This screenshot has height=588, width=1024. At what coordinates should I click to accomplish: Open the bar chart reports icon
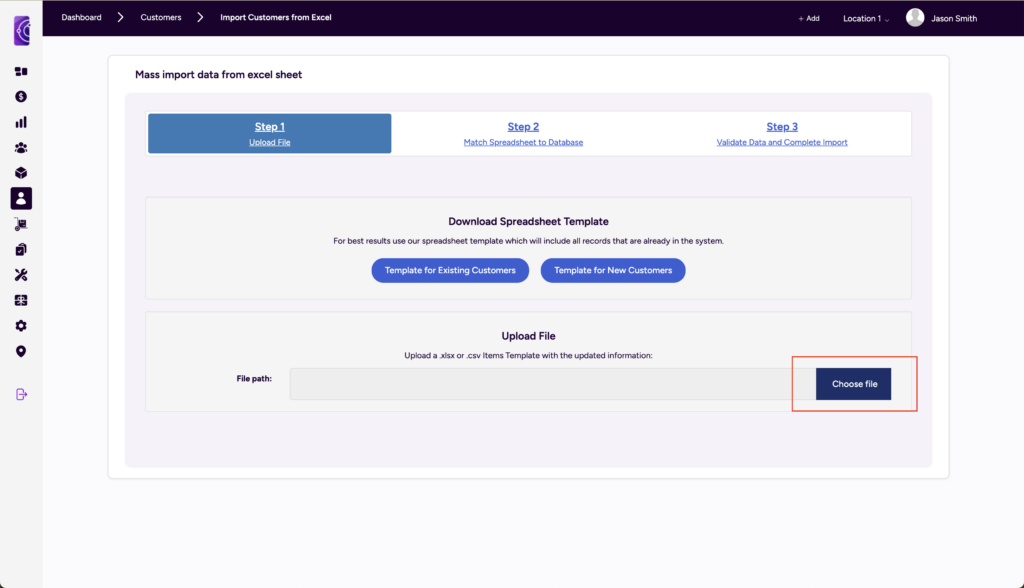pyautogui.click(x=21, y=122)
